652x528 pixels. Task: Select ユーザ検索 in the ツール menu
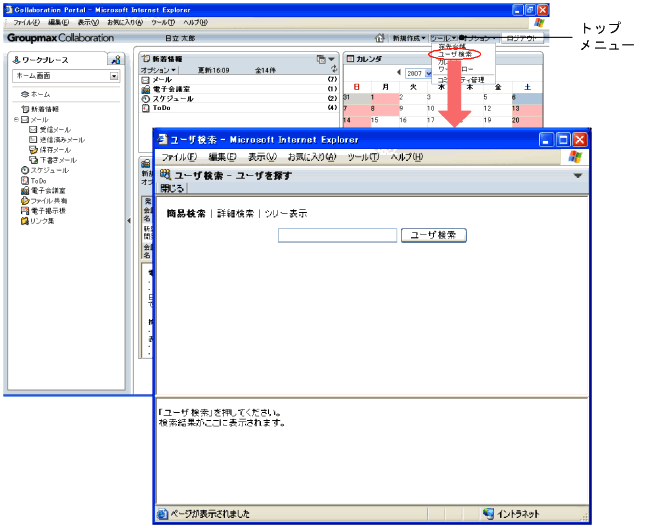click(x=455, y=54)
